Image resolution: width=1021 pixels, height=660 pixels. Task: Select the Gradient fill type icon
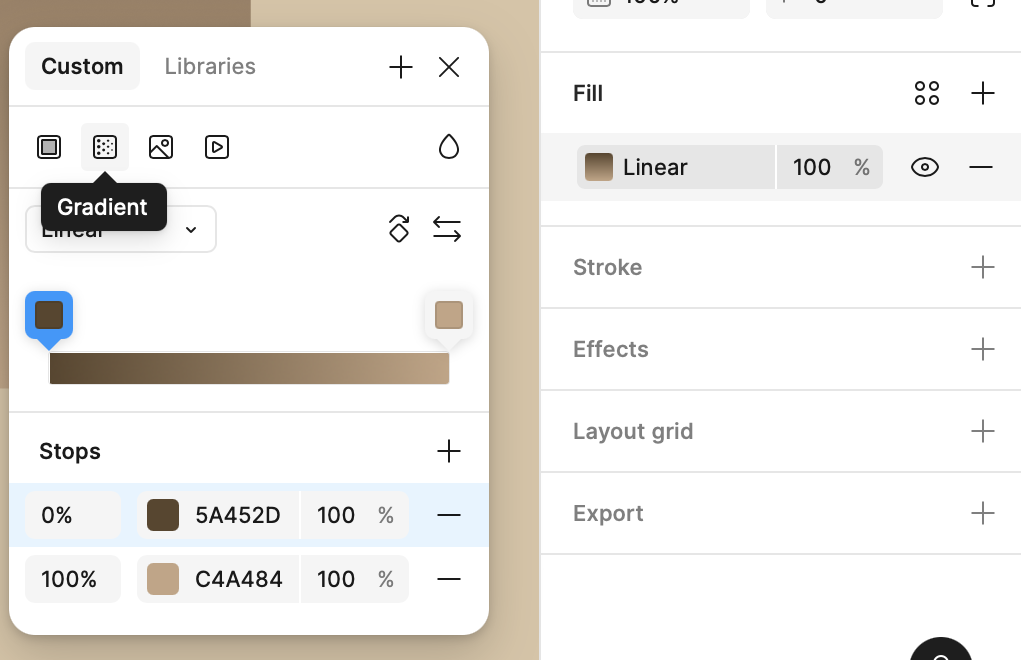click(x=105, y=147)
